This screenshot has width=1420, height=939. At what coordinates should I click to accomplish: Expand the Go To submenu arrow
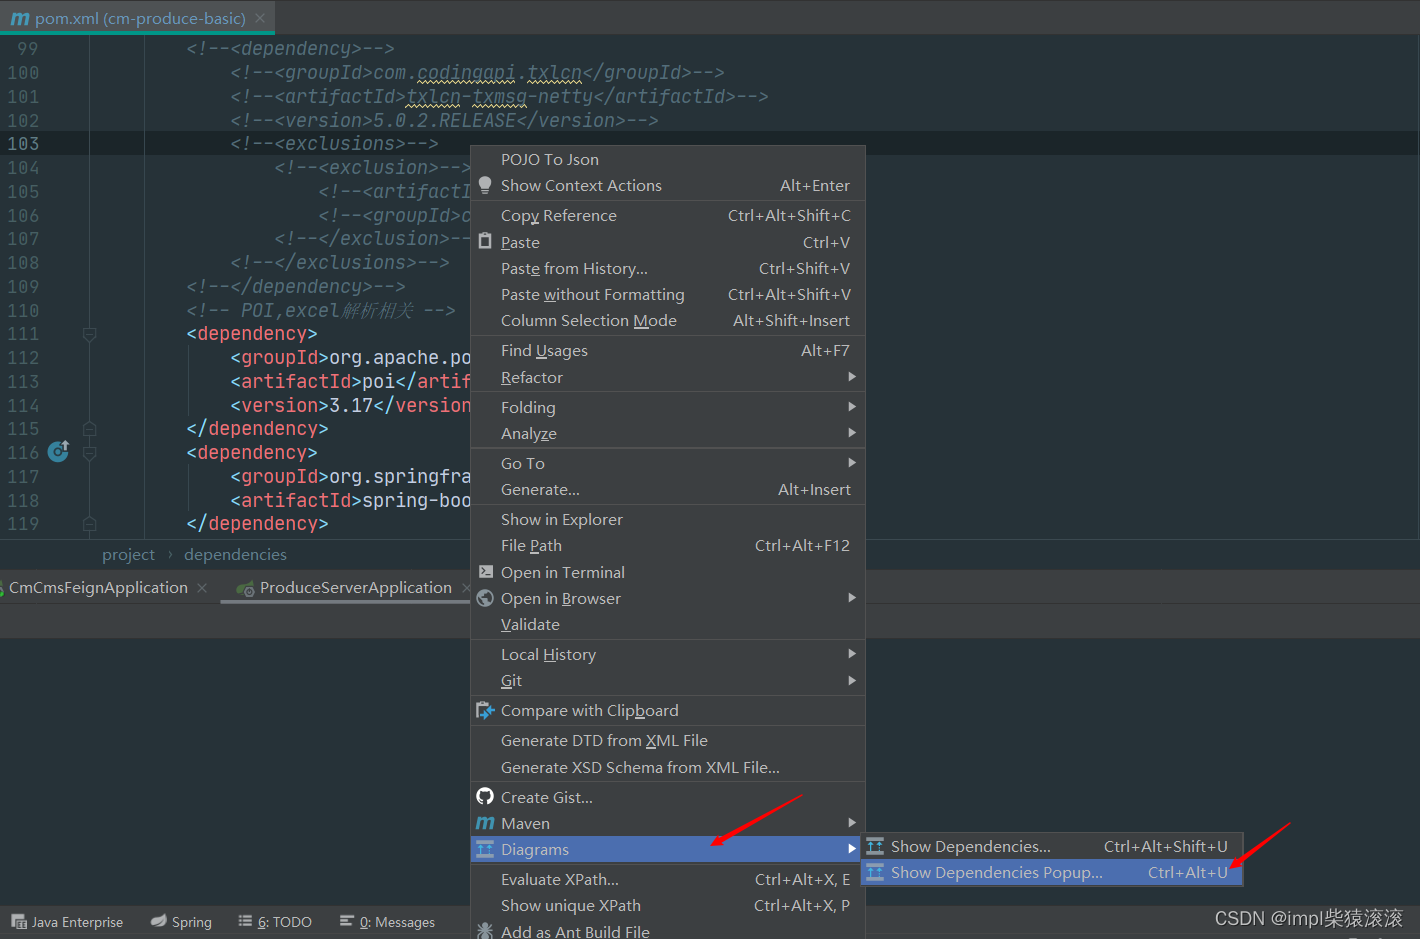point(852,463)
